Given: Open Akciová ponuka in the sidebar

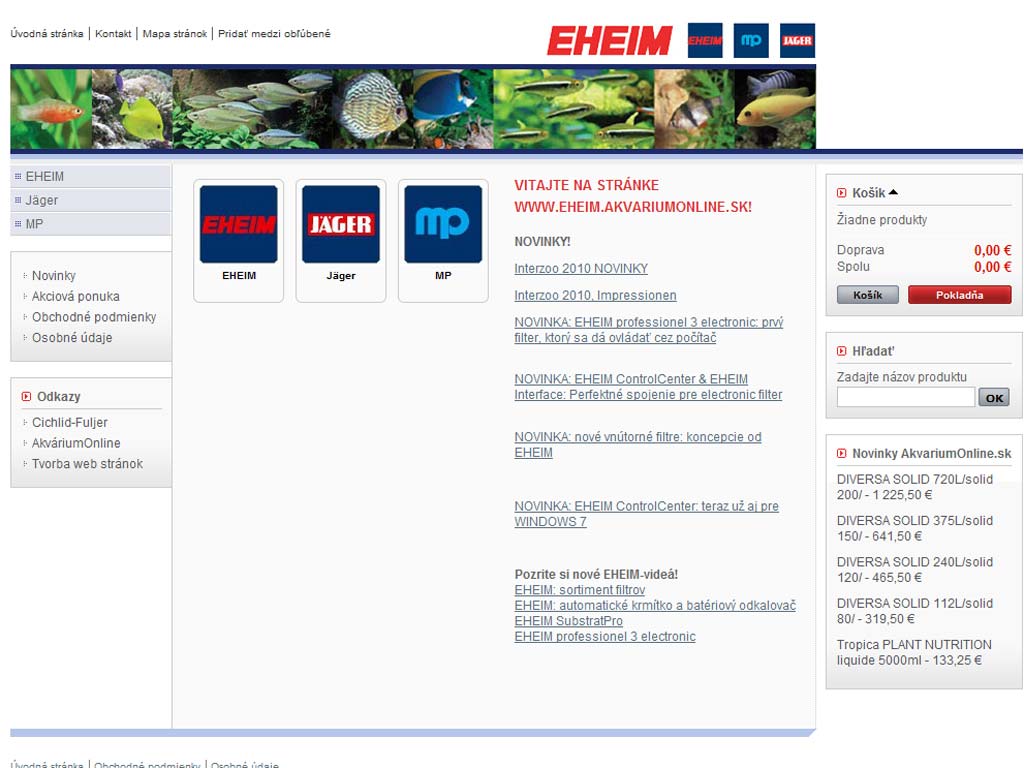Looking at the screenshot, I should (x=76, y=296).
